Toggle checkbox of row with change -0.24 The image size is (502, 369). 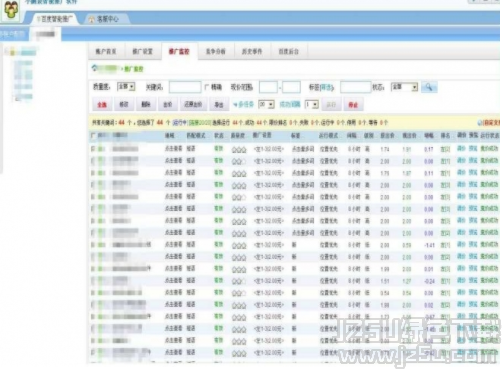coord(93,281)
